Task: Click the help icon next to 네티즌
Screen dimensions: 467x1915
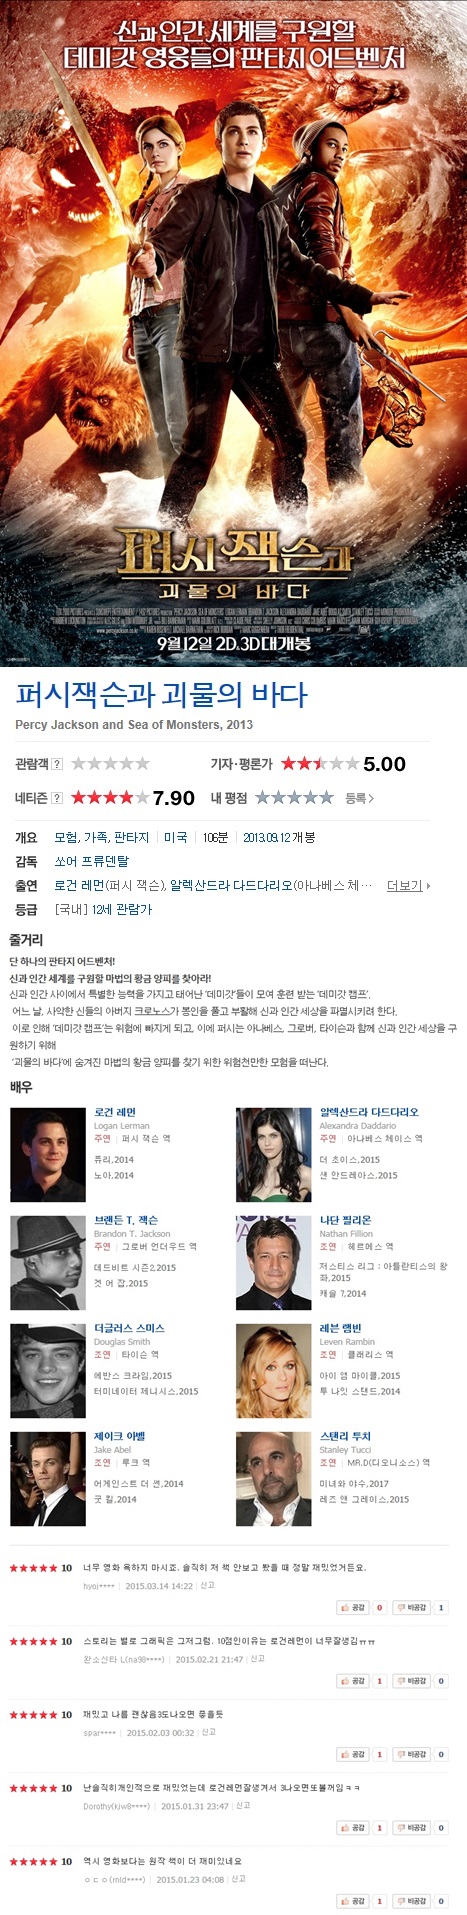Action: pos(57,798)
